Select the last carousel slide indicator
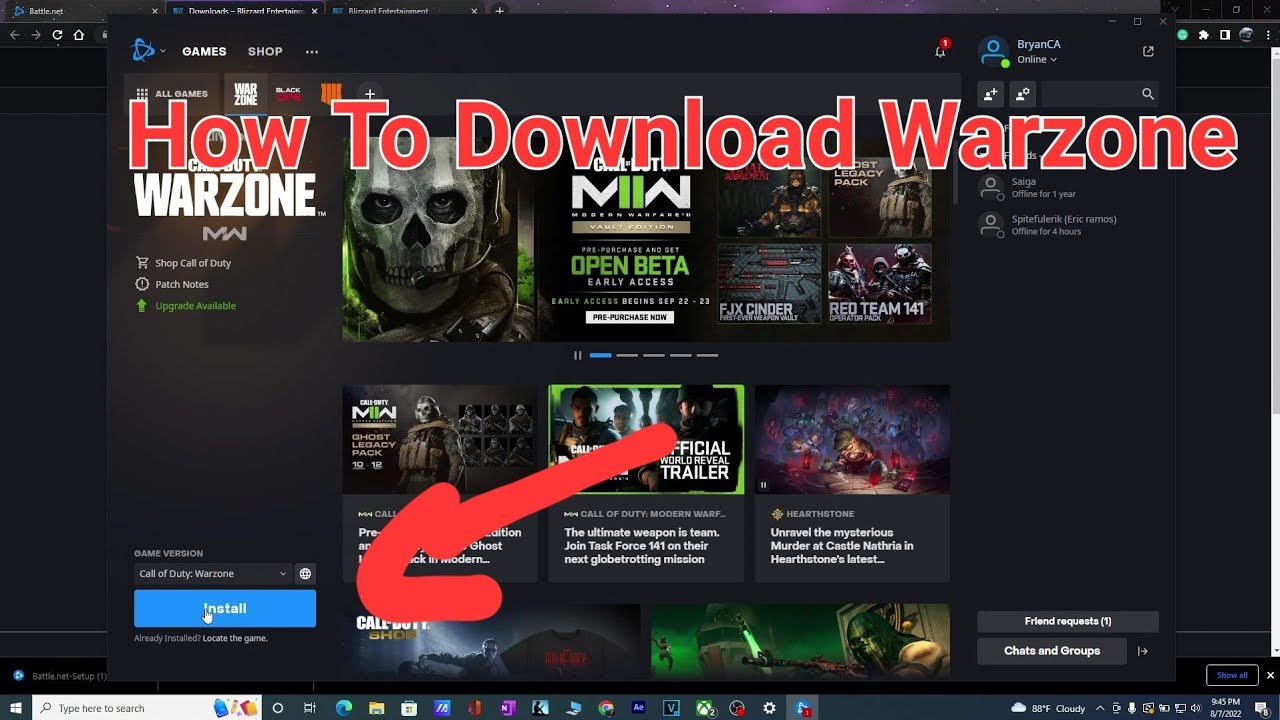This screenshot has height=720, width=1280. click(x=707, y=355)
